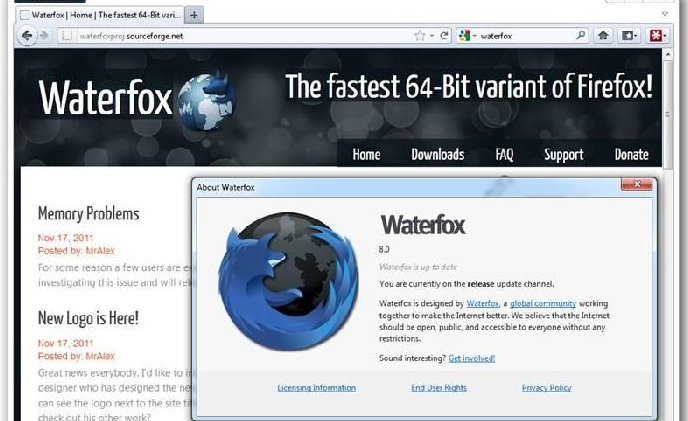Open the Memory Problems post heading
The height and width of the screenshot is (421, 688).
click(89, 213)
